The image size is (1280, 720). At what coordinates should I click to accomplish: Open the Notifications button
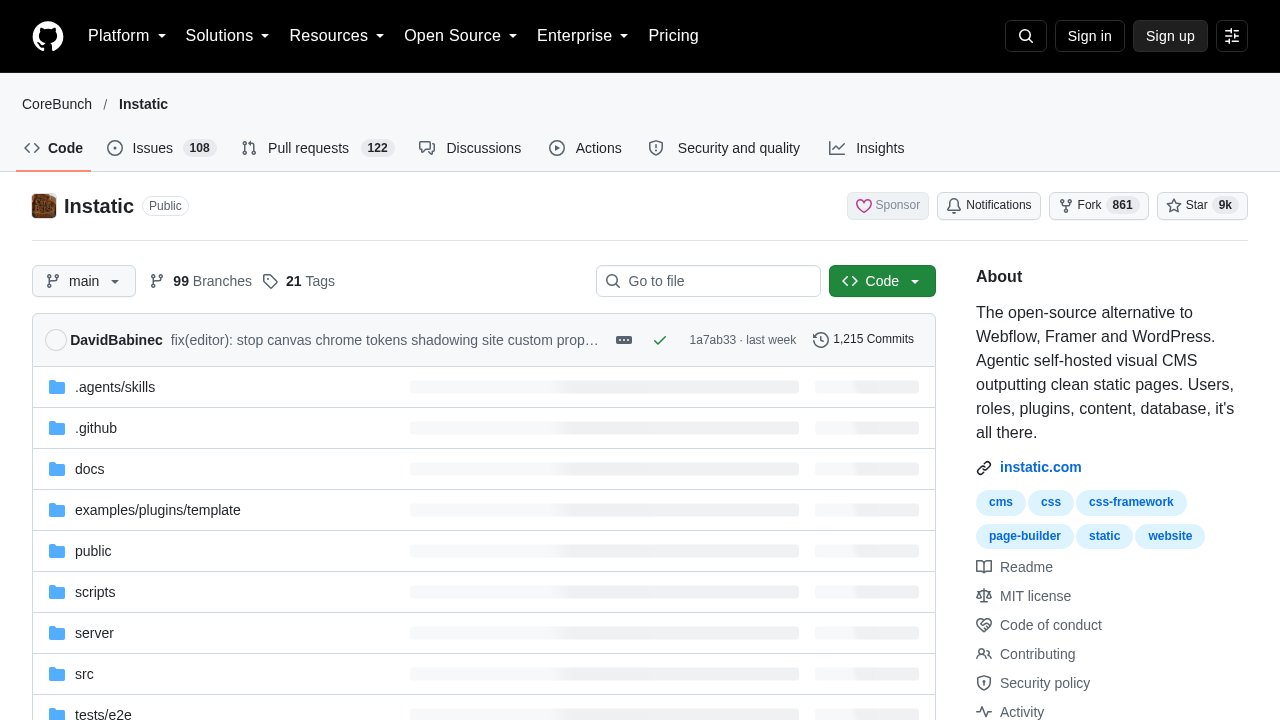(989, 206)
